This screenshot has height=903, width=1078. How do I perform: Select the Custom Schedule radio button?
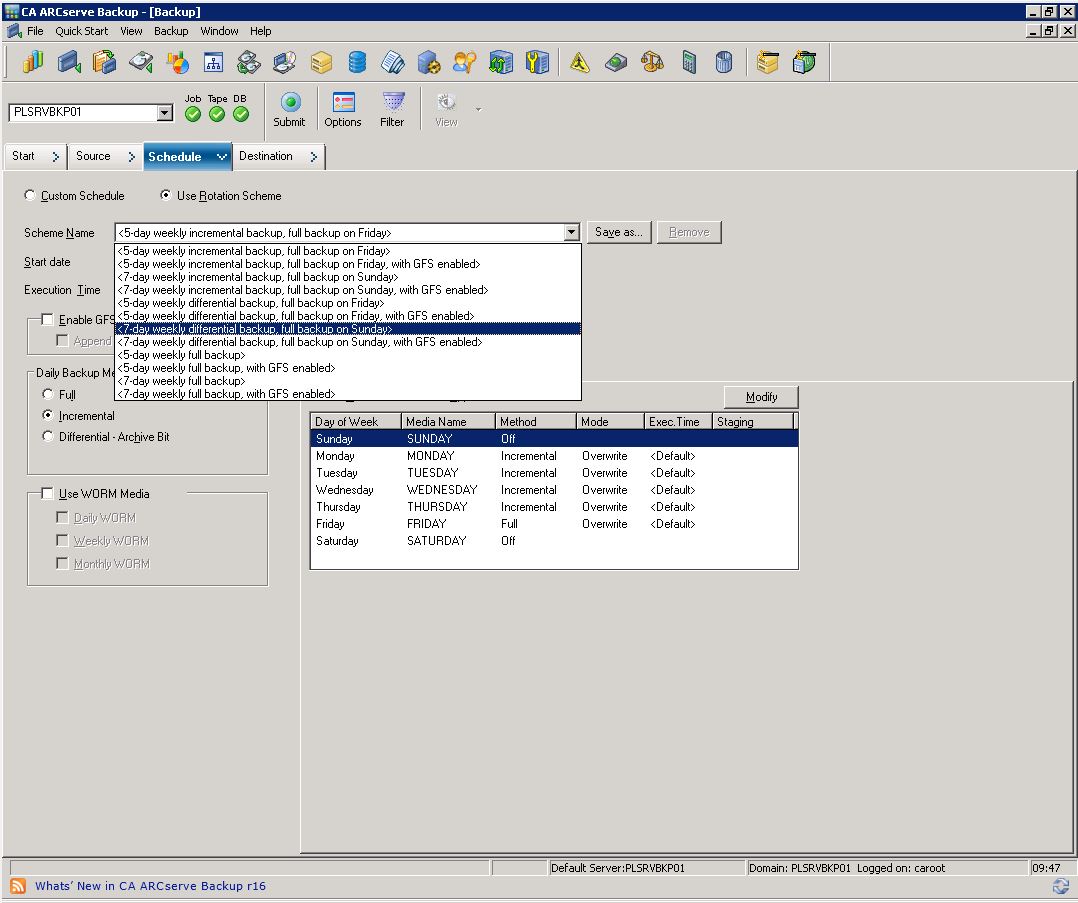(30, 196)
